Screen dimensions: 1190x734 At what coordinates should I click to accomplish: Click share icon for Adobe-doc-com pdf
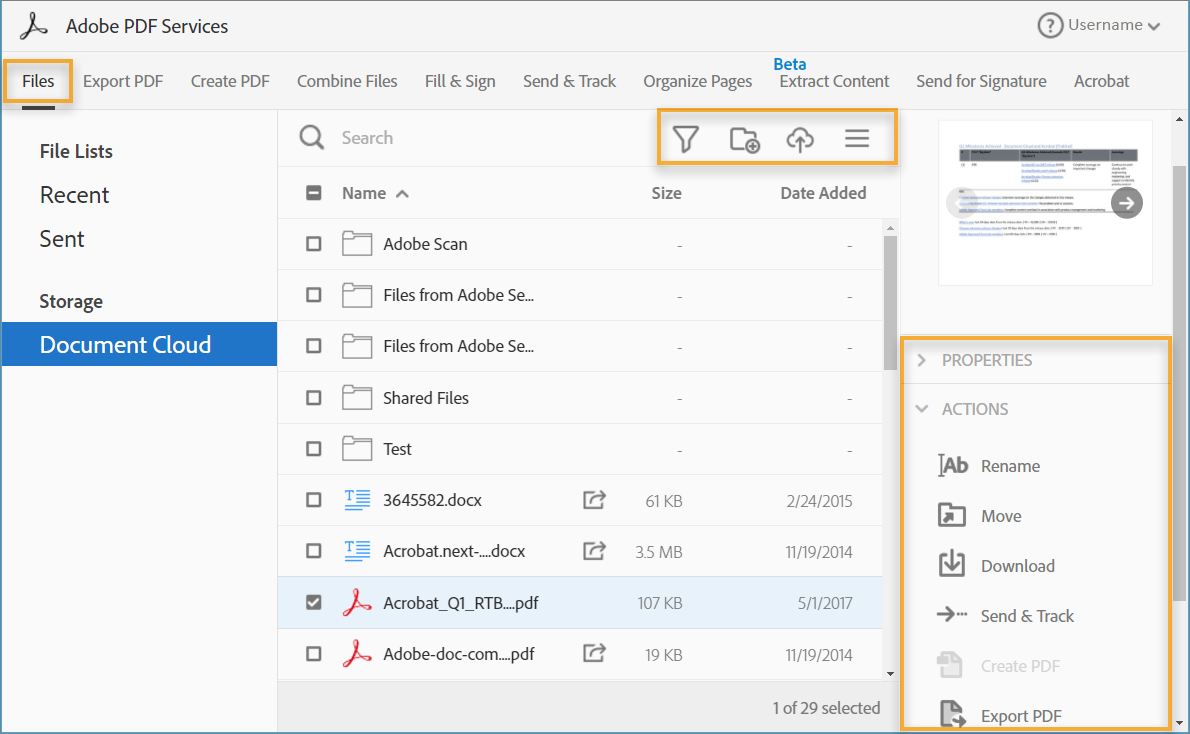(594, 653)
